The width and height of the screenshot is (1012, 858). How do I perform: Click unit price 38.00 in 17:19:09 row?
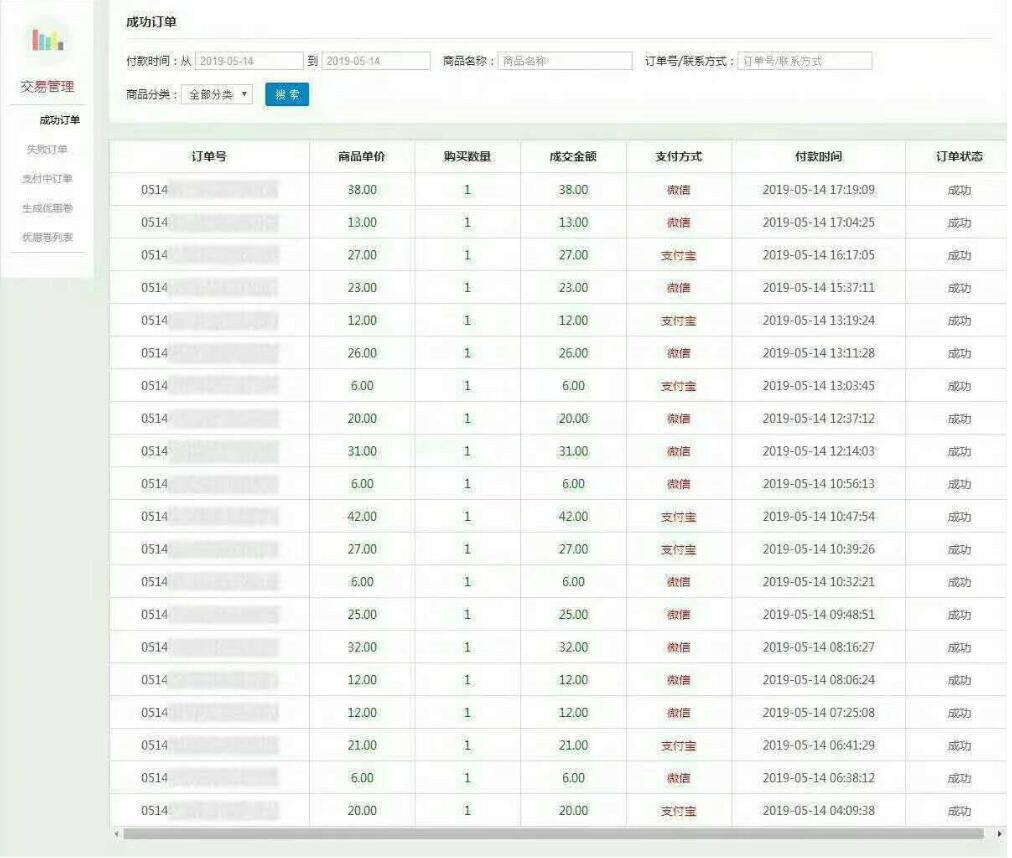click(362, 190)
